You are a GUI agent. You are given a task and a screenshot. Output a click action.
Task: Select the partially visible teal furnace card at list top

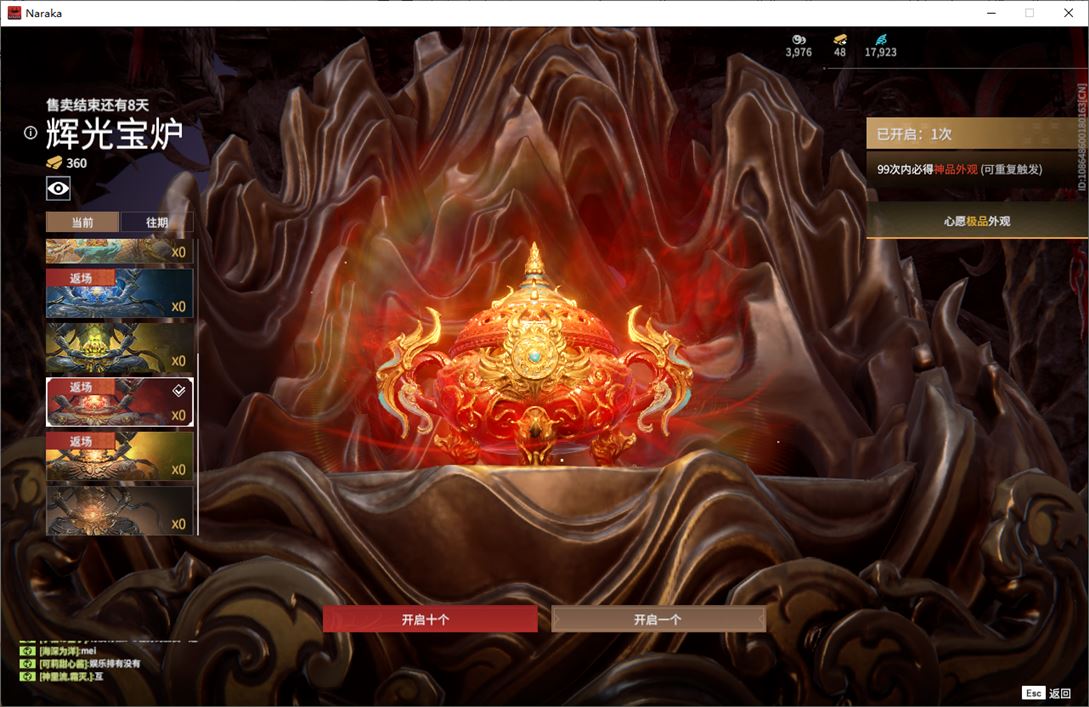pos(119,251)
